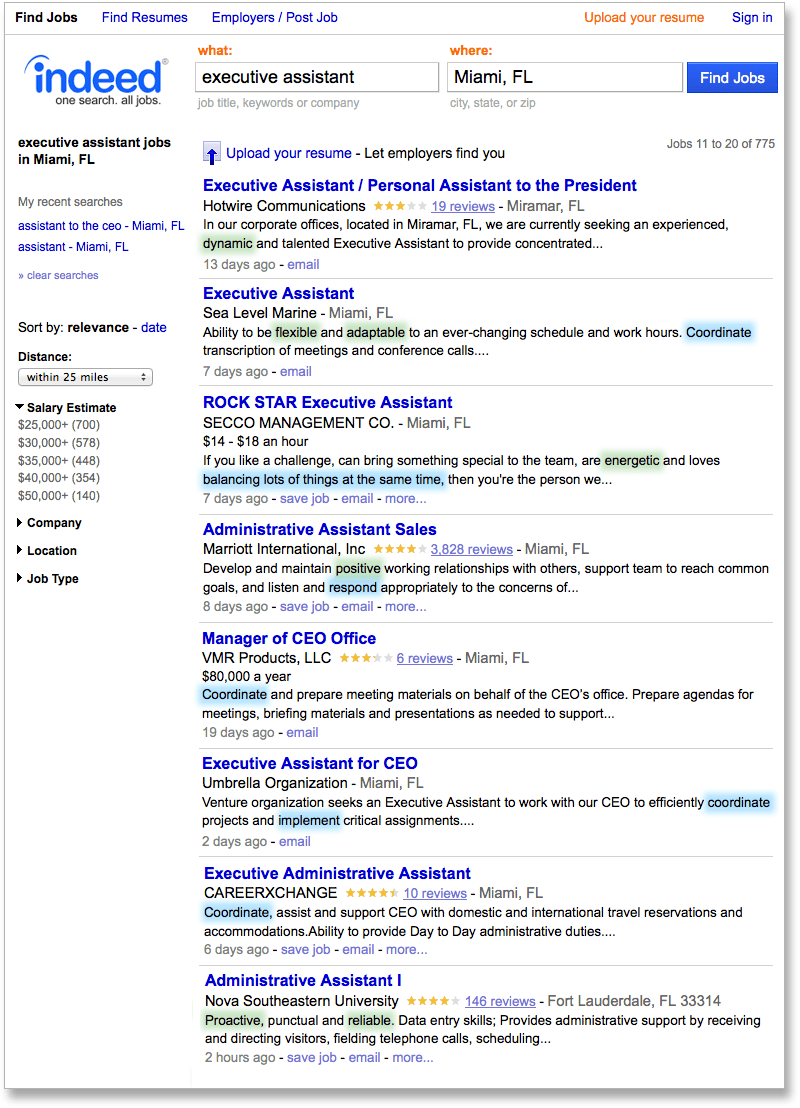Image resolution: width=800 pixels, height=1108 pixels.
Task: Open recent search 'assistant to the ceo - Miami, FL'
Action: tap(101, 226)
